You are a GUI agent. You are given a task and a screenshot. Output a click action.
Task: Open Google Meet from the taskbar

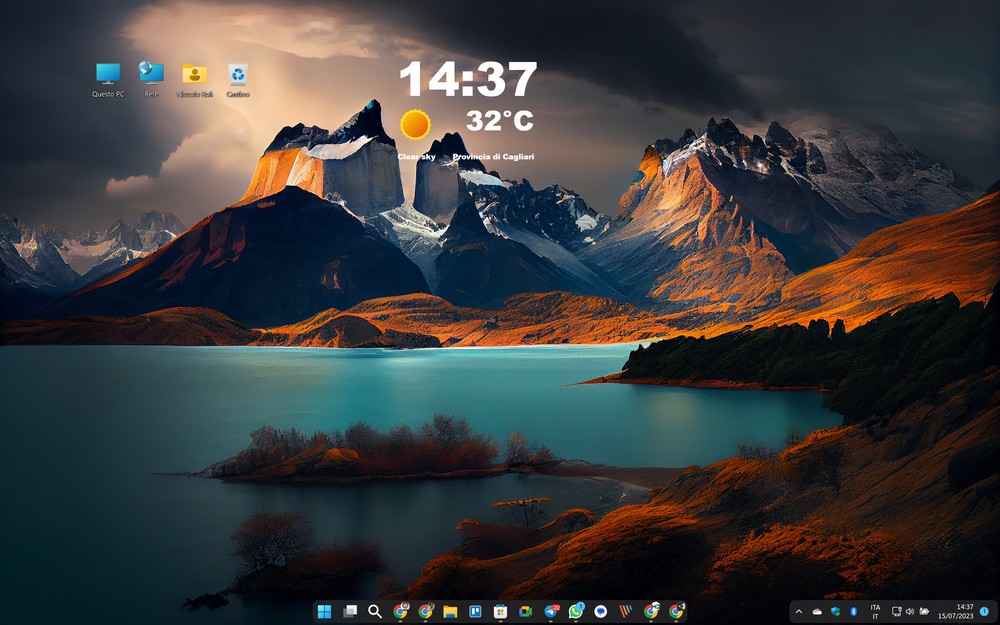click(525, 611)
